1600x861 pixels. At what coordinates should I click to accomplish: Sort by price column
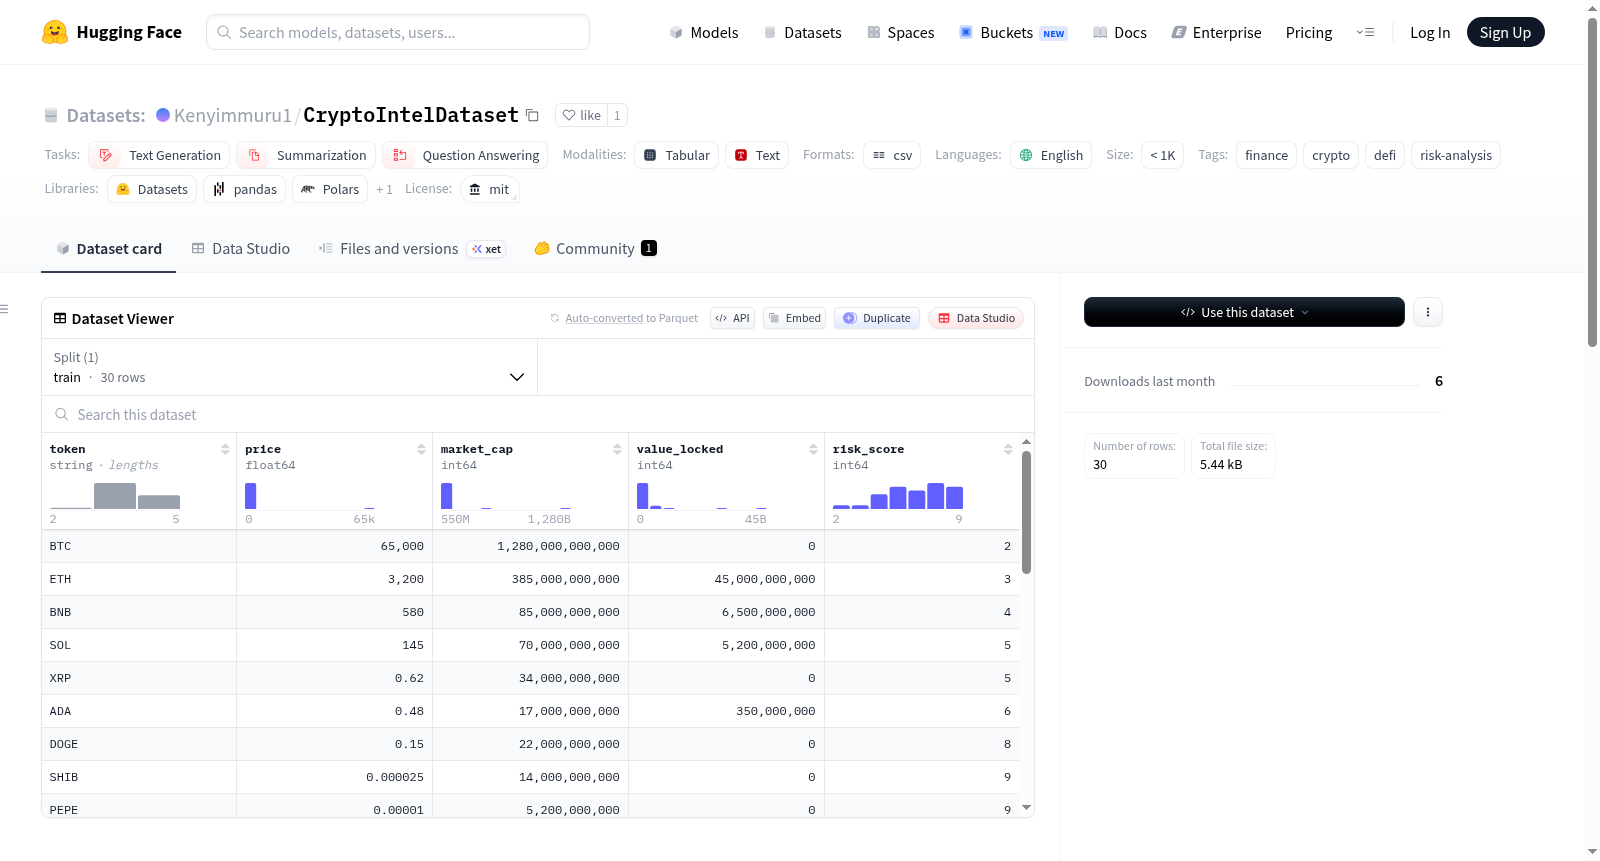(x=421, y=449)
